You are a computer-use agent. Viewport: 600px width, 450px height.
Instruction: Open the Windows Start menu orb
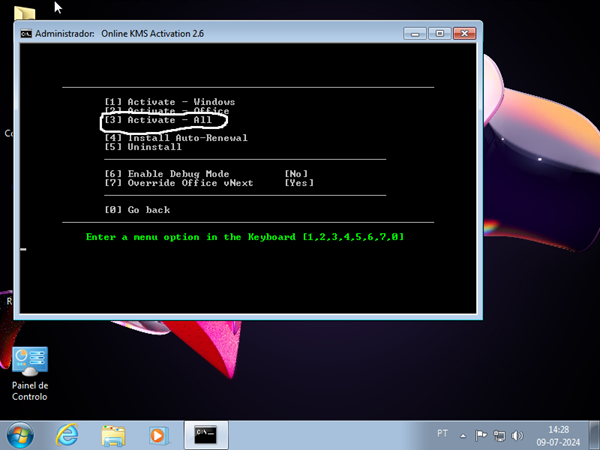(x=20, y=435)
